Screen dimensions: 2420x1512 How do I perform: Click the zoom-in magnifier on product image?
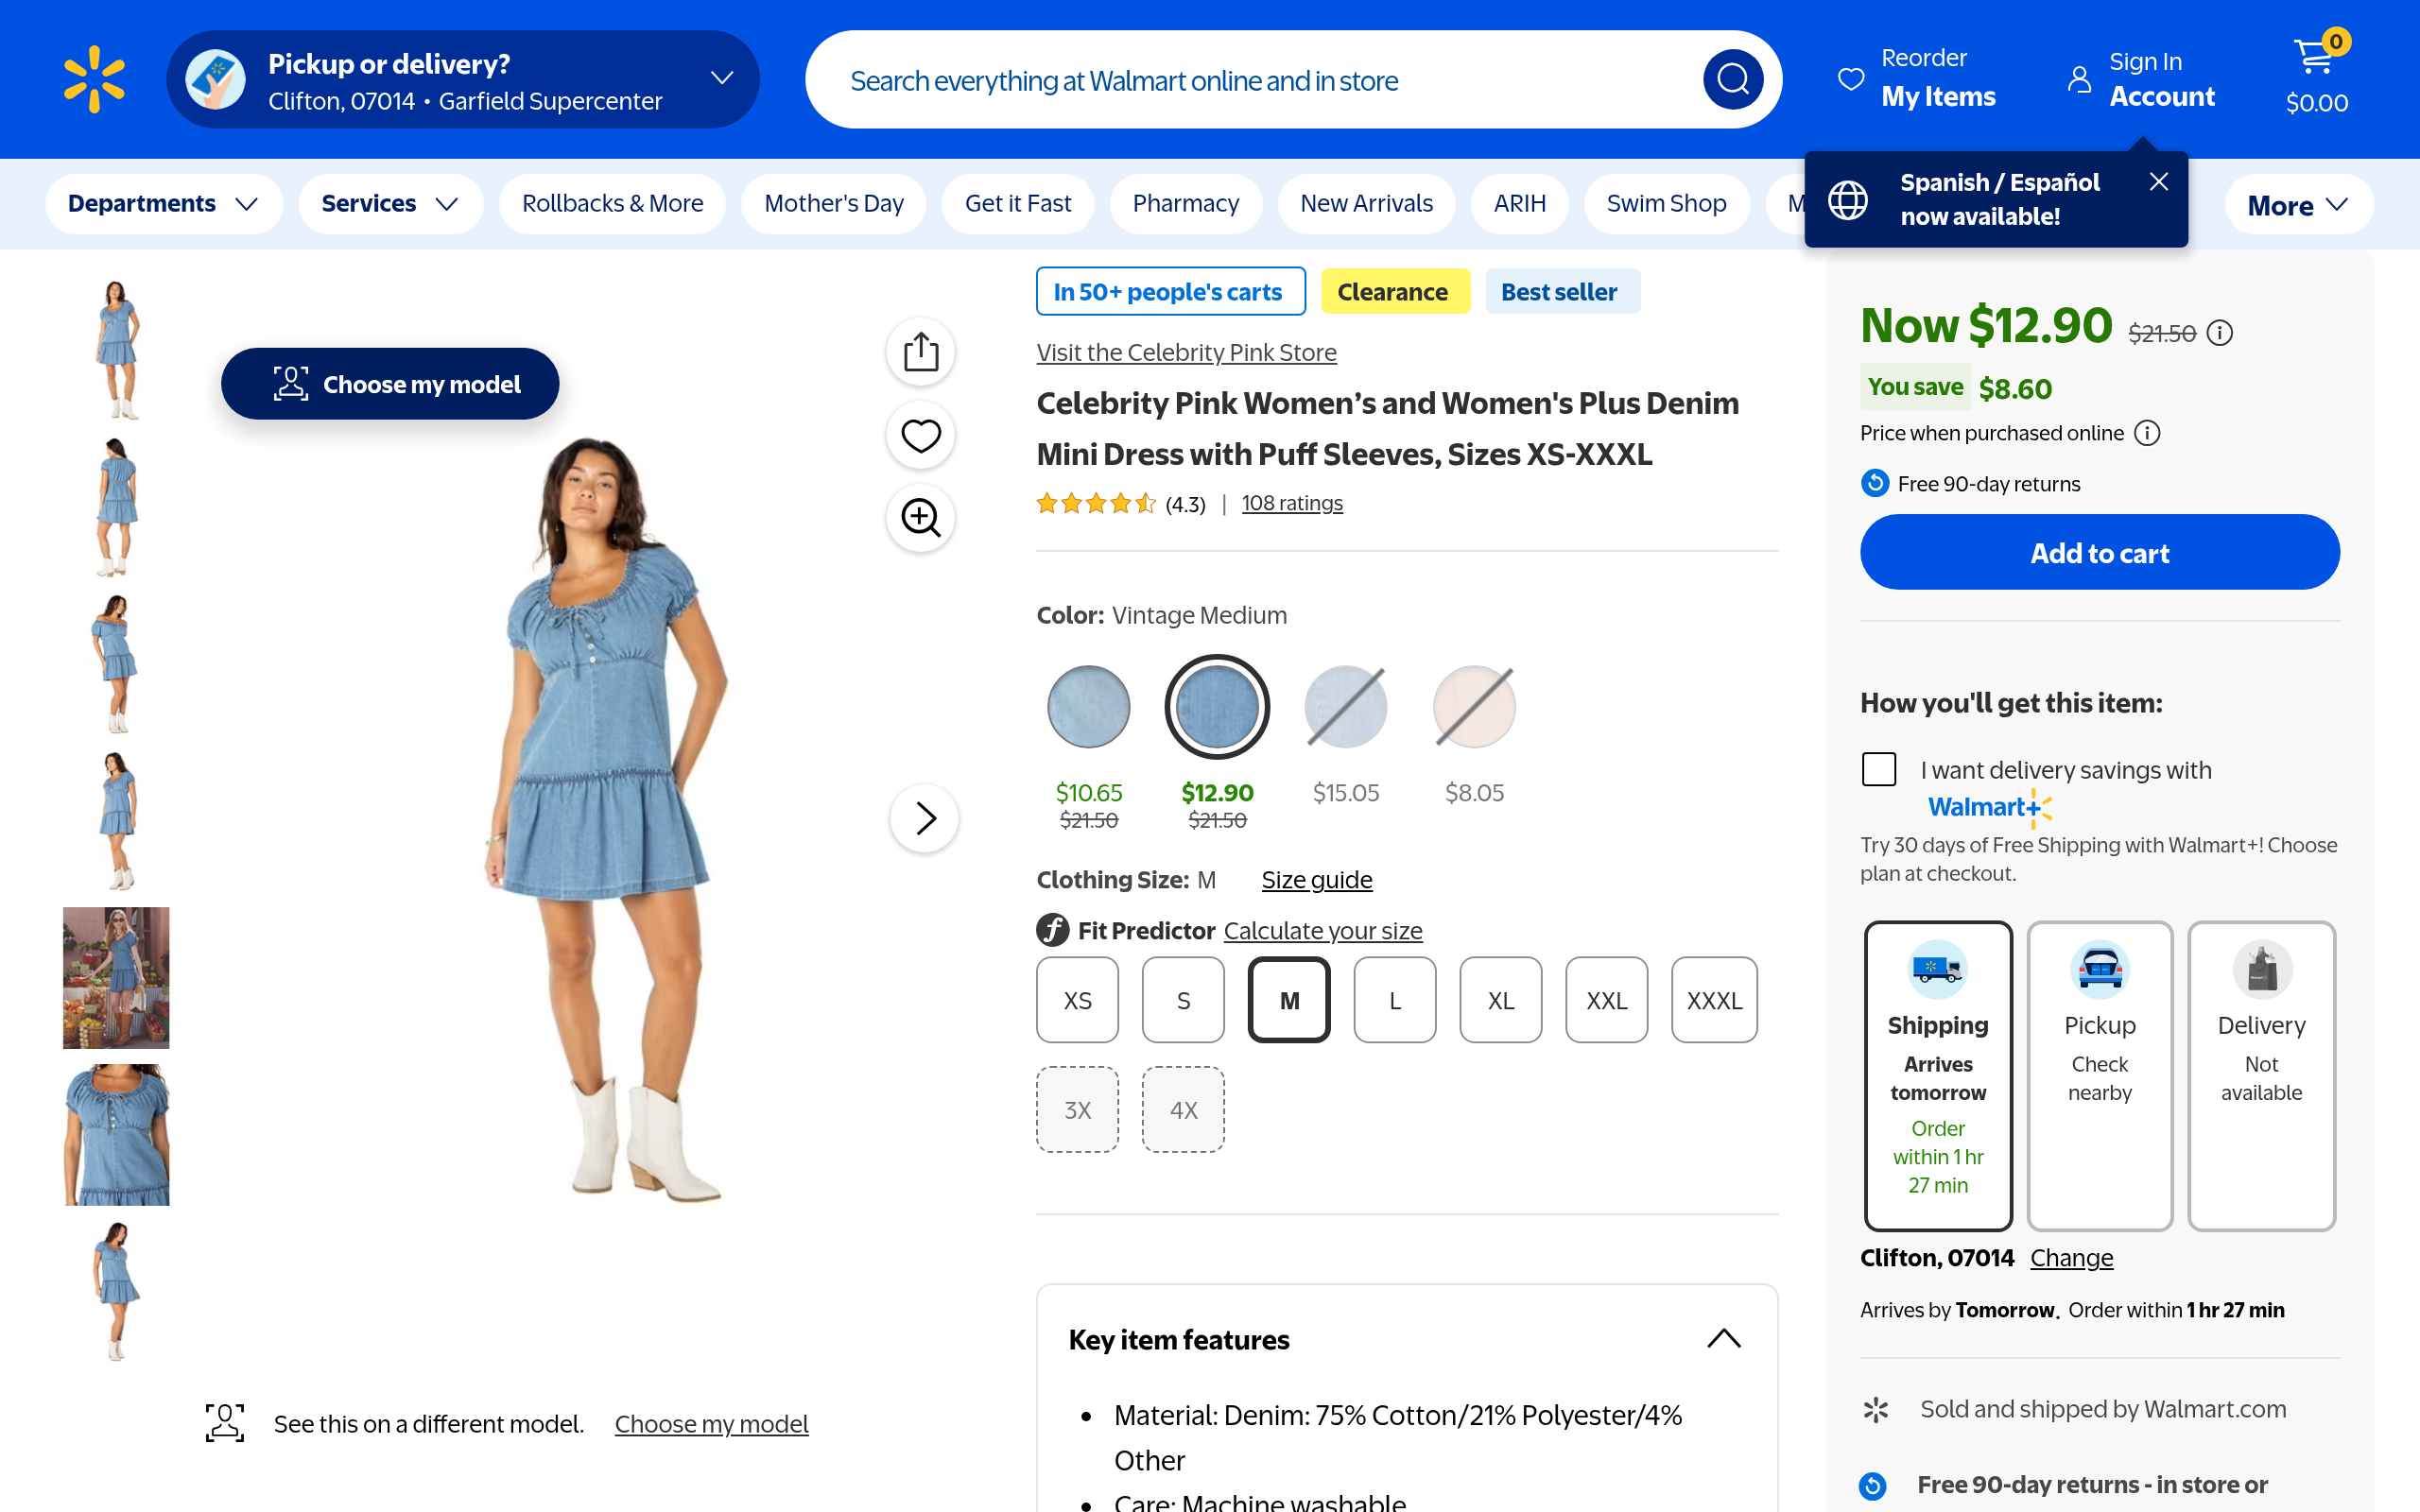(x=920, y=518)
